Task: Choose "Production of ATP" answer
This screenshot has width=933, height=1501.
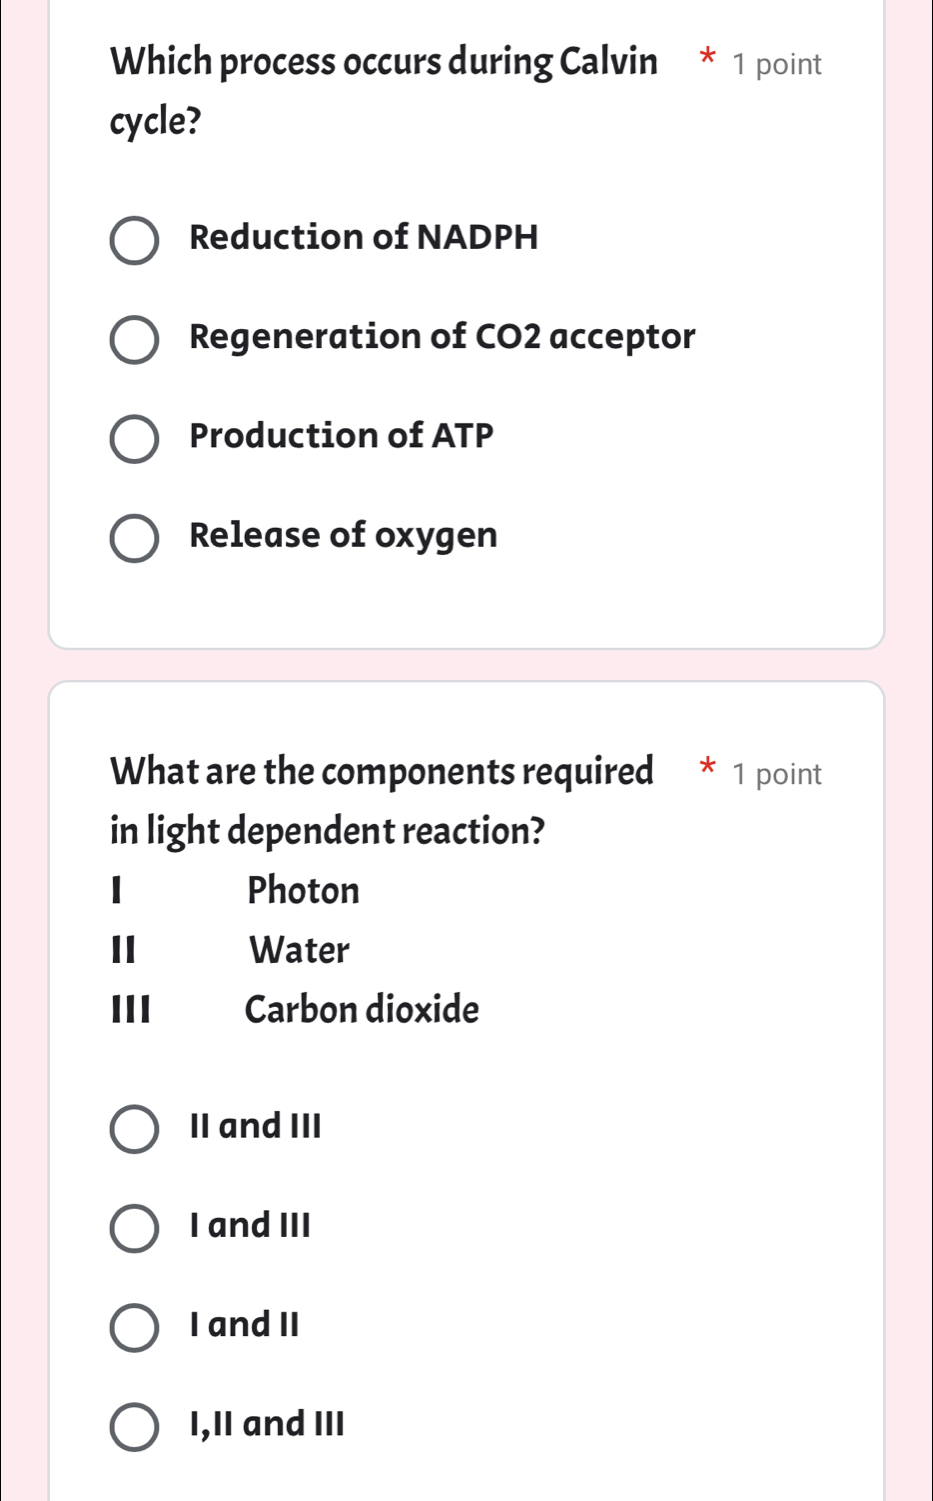Action: pos(133,438)
